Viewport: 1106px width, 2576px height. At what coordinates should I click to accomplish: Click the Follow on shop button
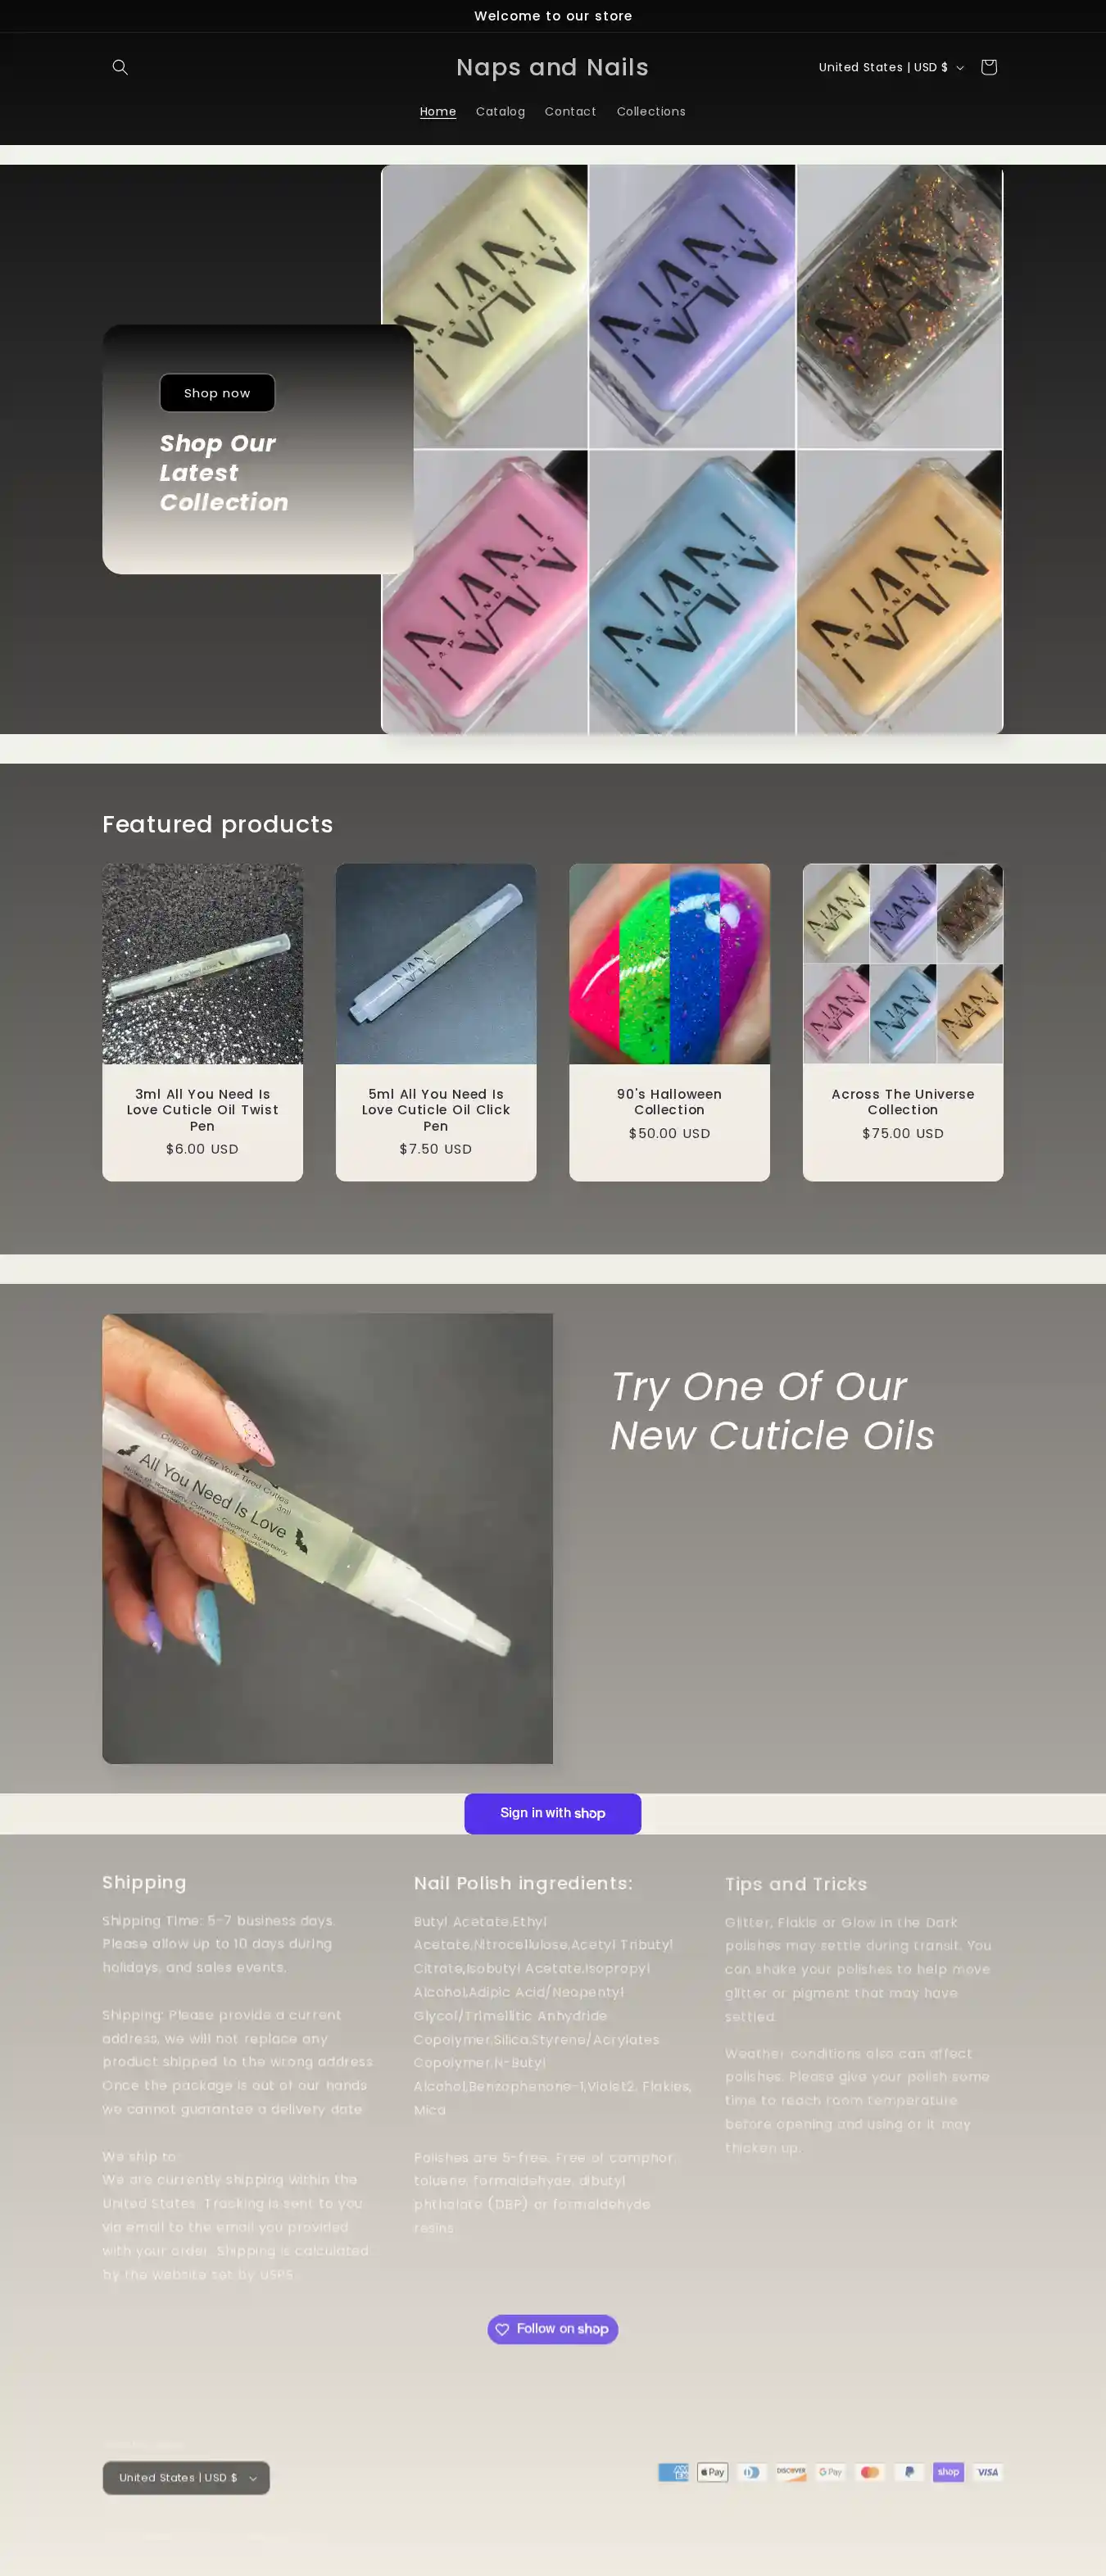click(x=553, y=2328)
